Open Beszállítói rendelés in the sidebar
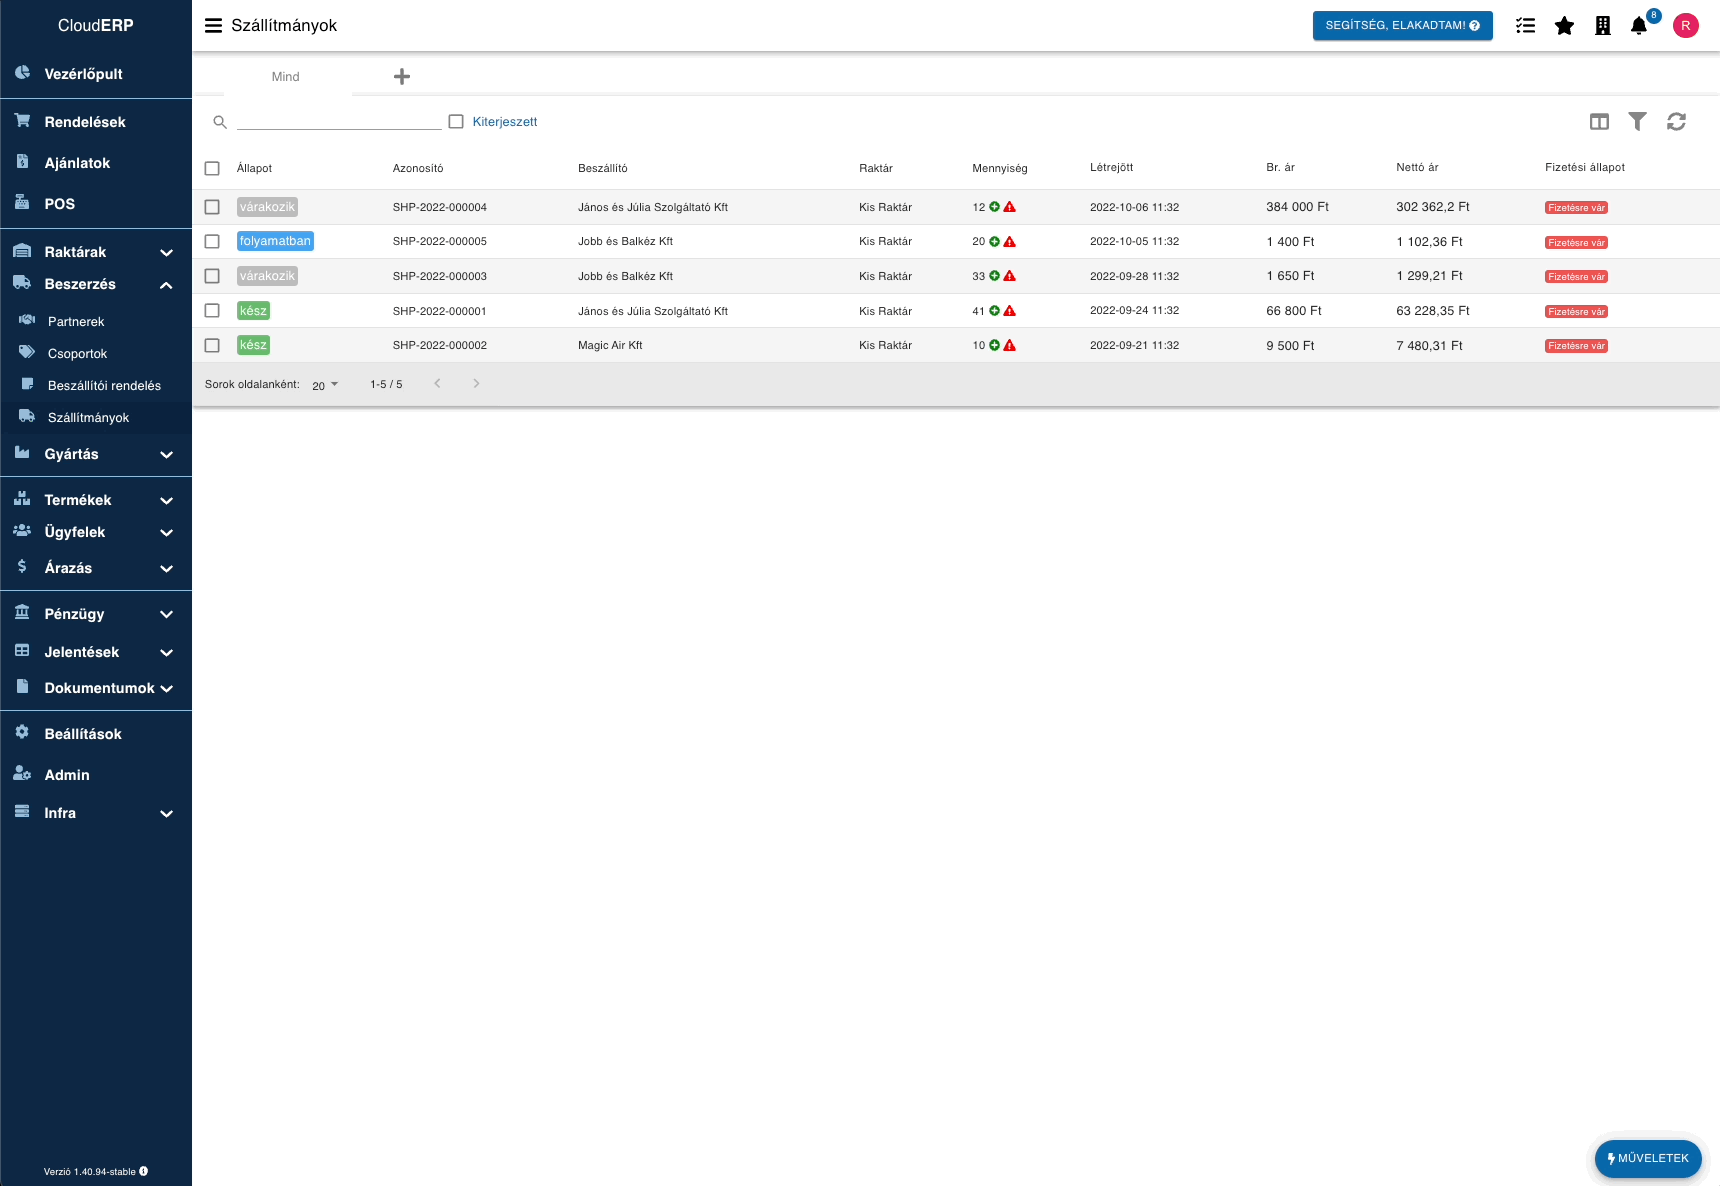The width and height of the screenshot is (1720, 1186). coord(104,386)
